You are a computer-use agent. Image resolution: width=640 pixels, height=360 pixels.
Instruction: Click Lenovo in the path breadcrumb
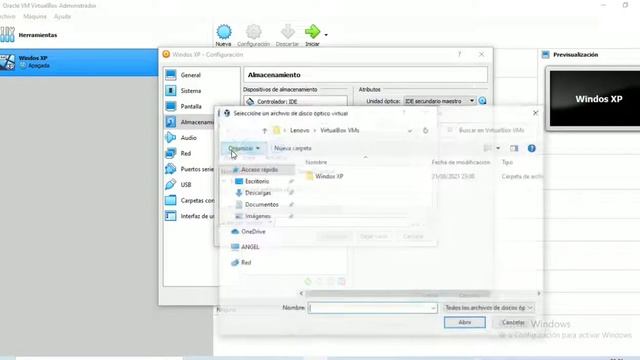tap(300, 130)
